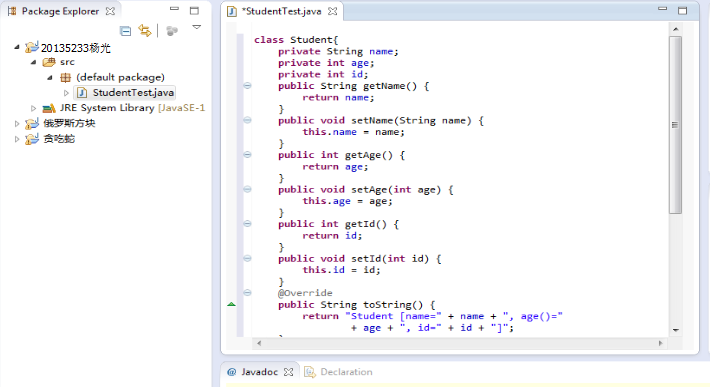
Task: Expand the 俄罗斯方块 project
Action: point(17,124)
